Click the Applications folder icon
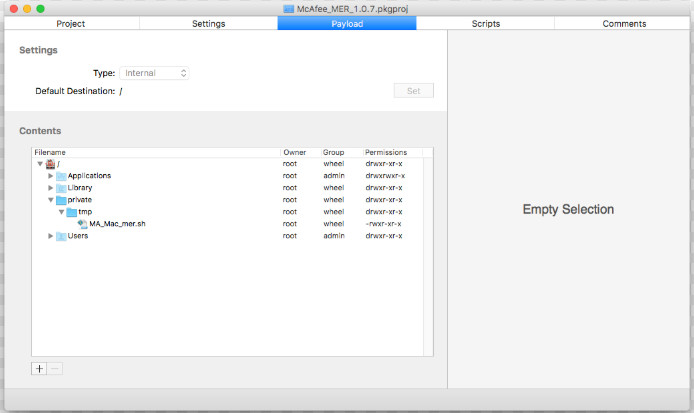Viewport: 694px width, 413px height. click(61, 176)
